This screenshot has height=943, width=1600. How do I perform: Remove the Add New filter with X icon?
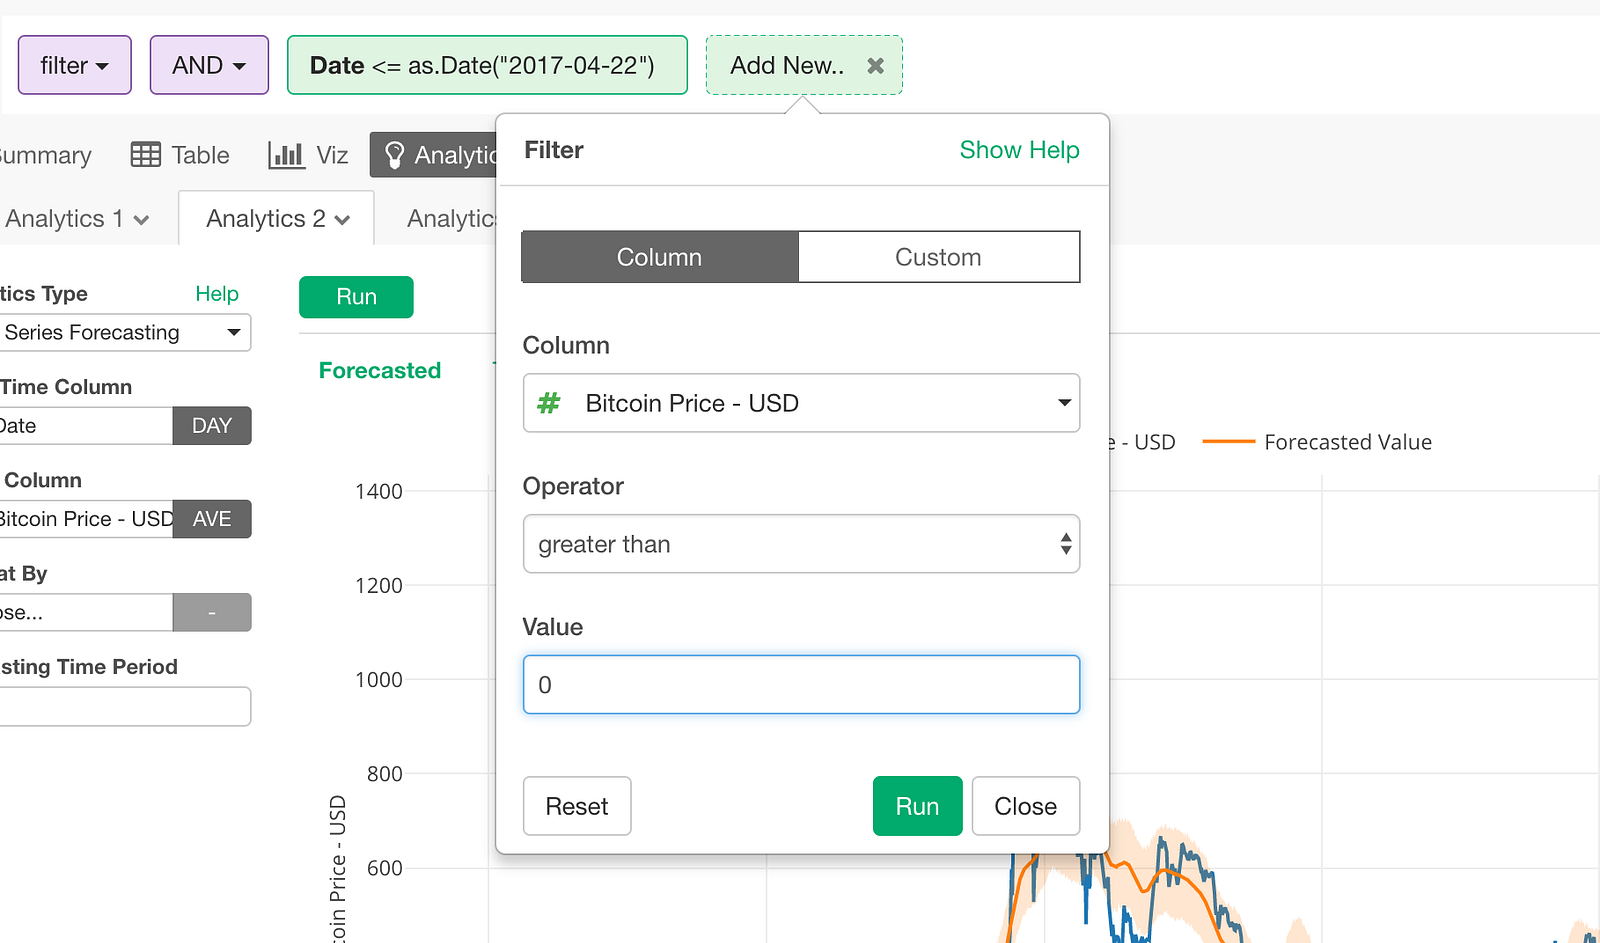point(875,66)
